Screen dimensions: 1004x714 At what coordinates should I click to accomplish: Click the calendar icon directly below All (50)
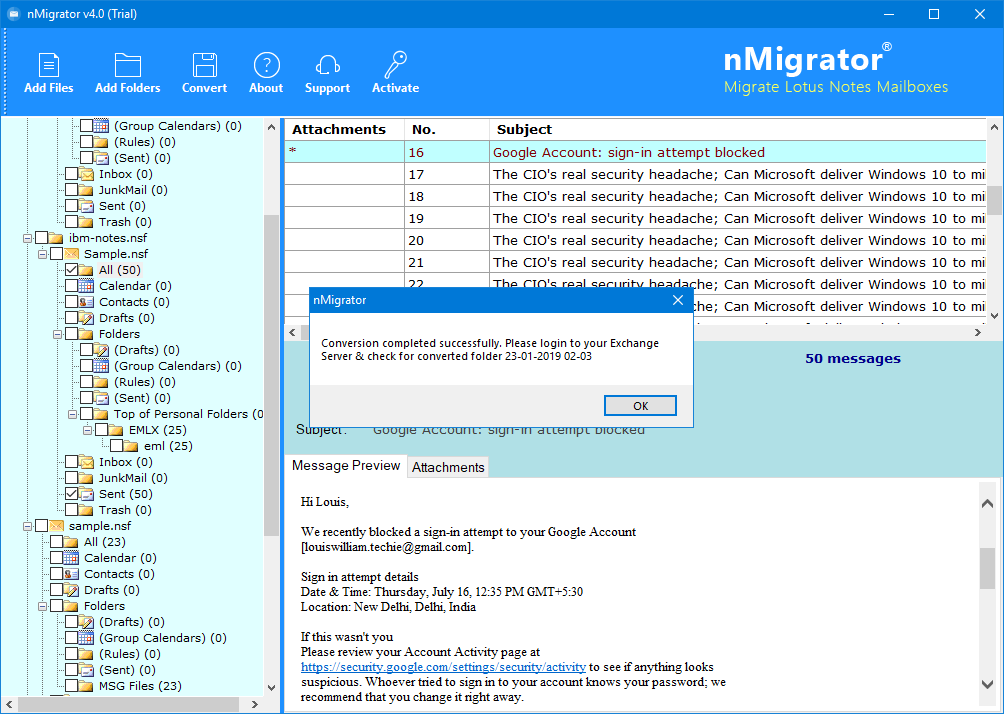pos(86,286)
